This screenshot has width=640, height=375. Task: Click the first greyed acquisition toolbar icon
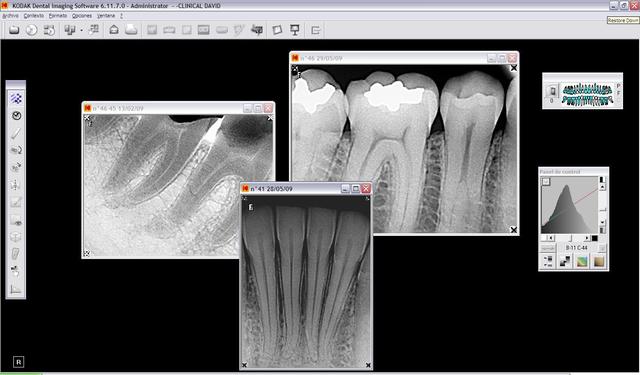tap(152, 30)
